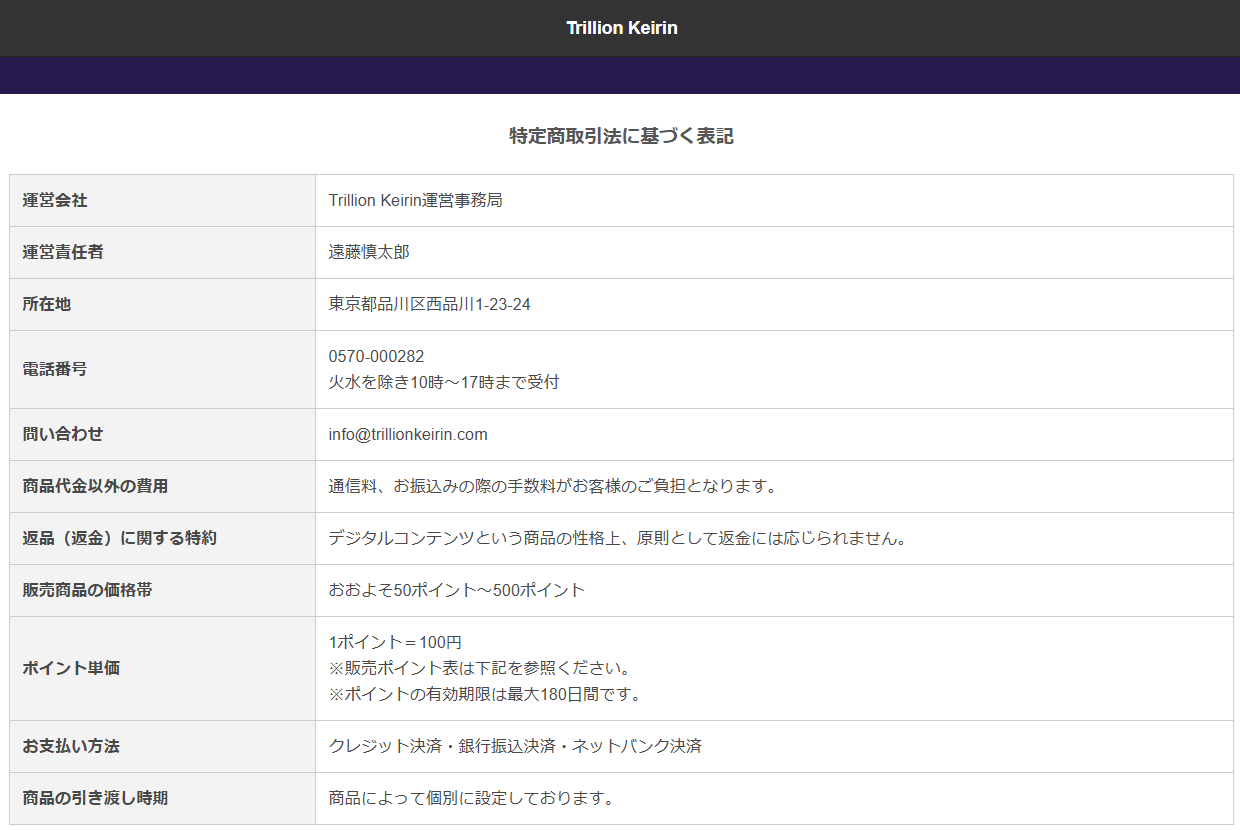This screenshot has height=830, width=1240.
Task: Click the 通信料、お振込みの際の手数料 fee description
Action: 553,486
